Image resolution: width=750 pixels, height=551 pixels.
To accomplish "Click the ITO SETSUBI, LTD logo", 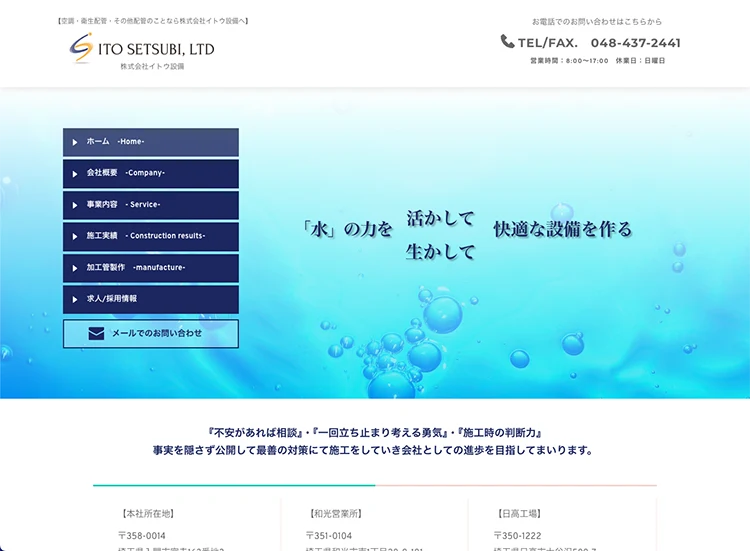I will click(x=142, y=48).
